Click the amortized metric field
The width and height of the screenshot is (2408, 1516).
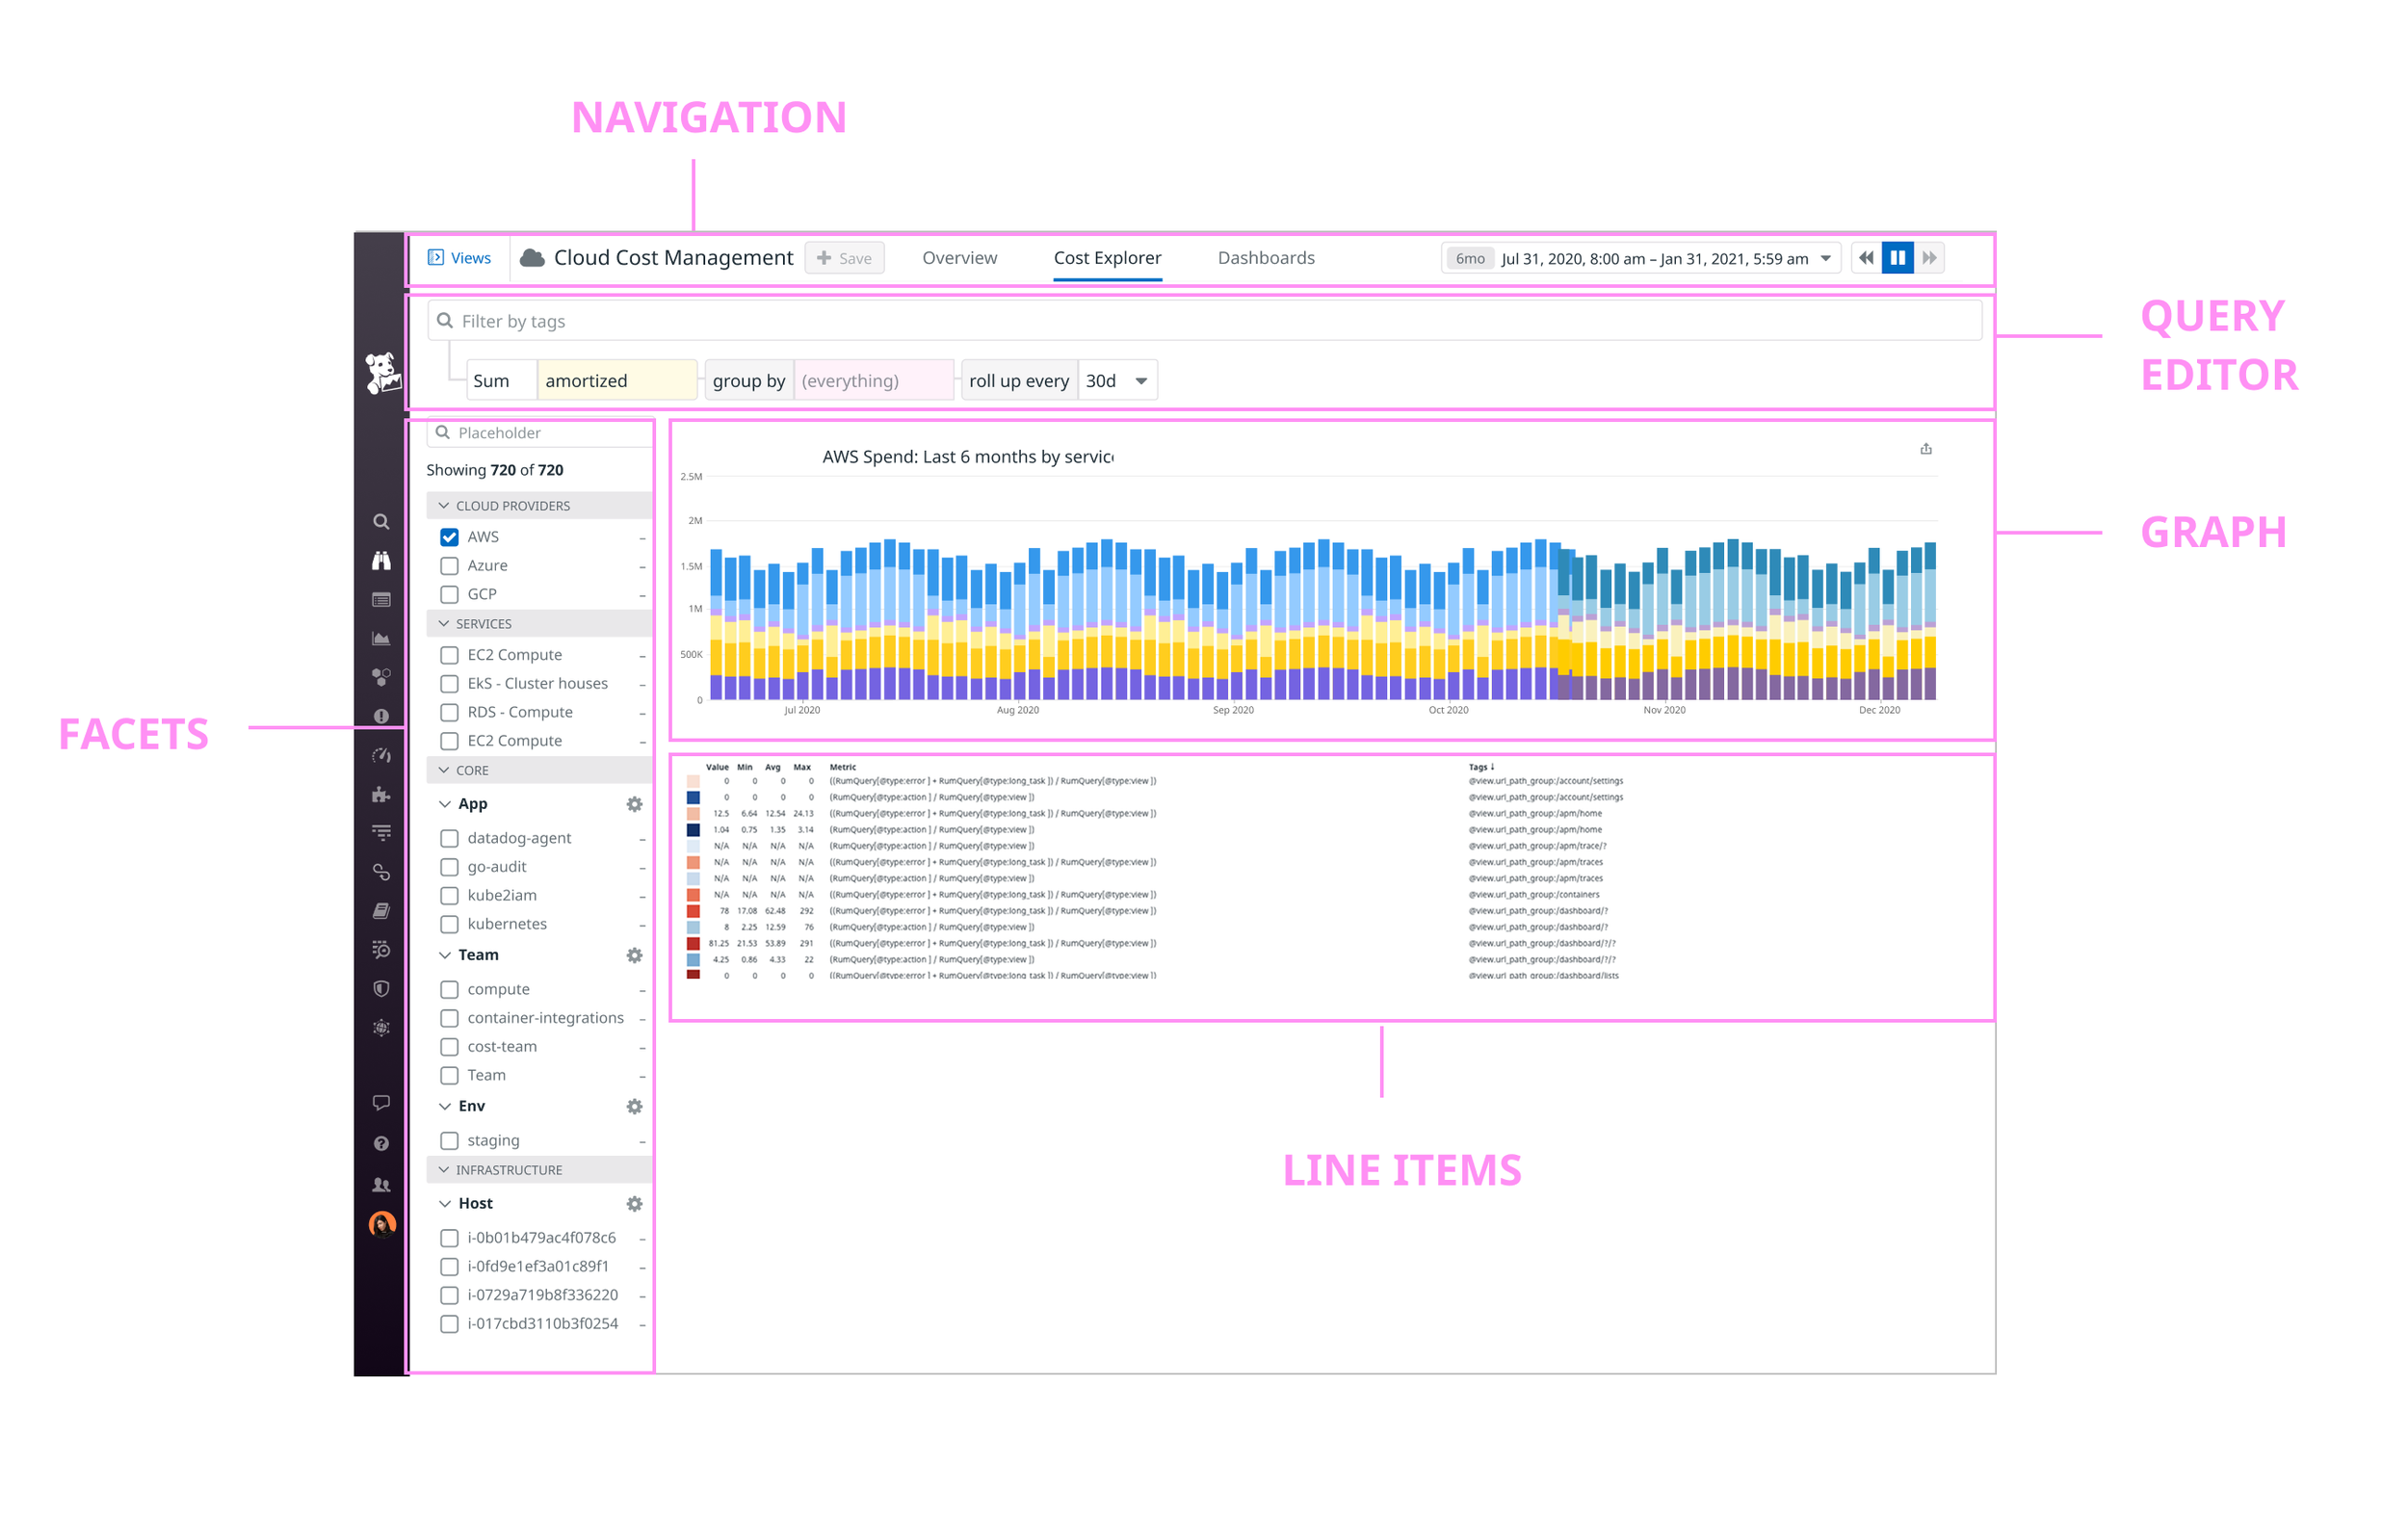(617, 381)
